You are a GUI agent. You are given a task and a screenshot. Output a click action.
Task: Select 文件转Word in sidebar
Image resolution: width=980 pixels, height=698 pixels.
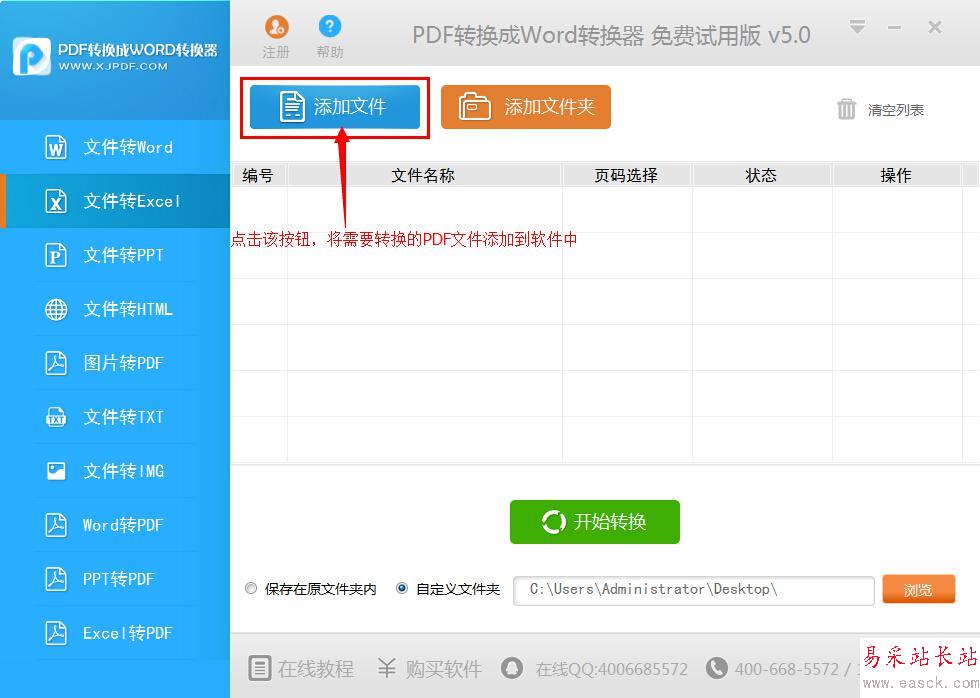[x=115, y=147]
